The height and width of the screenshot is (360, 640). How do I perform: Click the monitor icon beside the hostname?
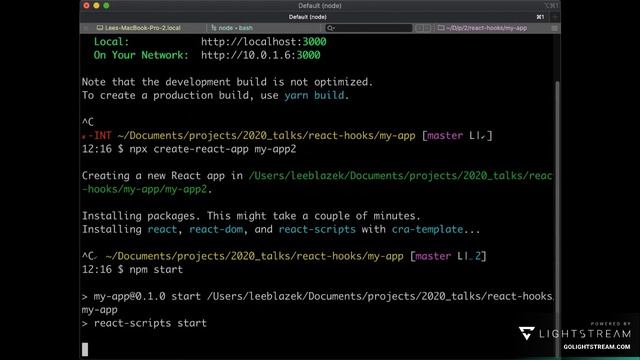[100, 28]
